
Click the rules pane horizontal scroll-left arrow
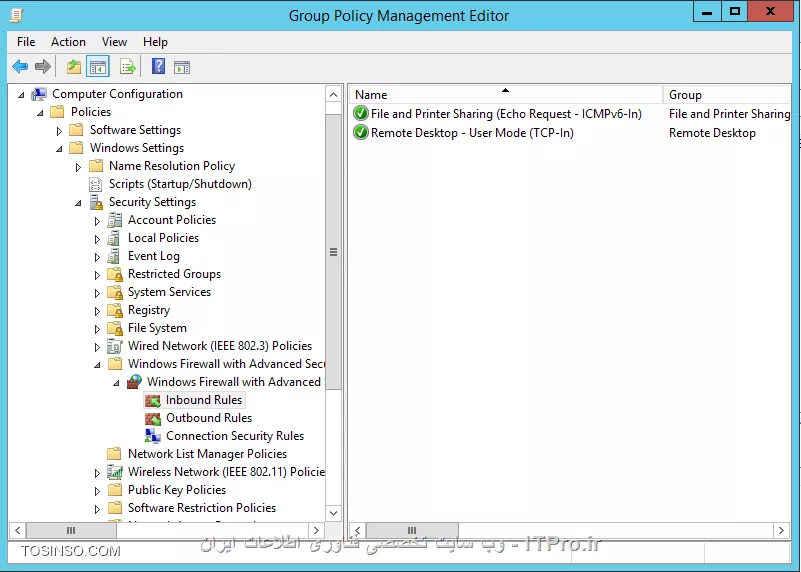pyautogui.click(x=358, y=530)
